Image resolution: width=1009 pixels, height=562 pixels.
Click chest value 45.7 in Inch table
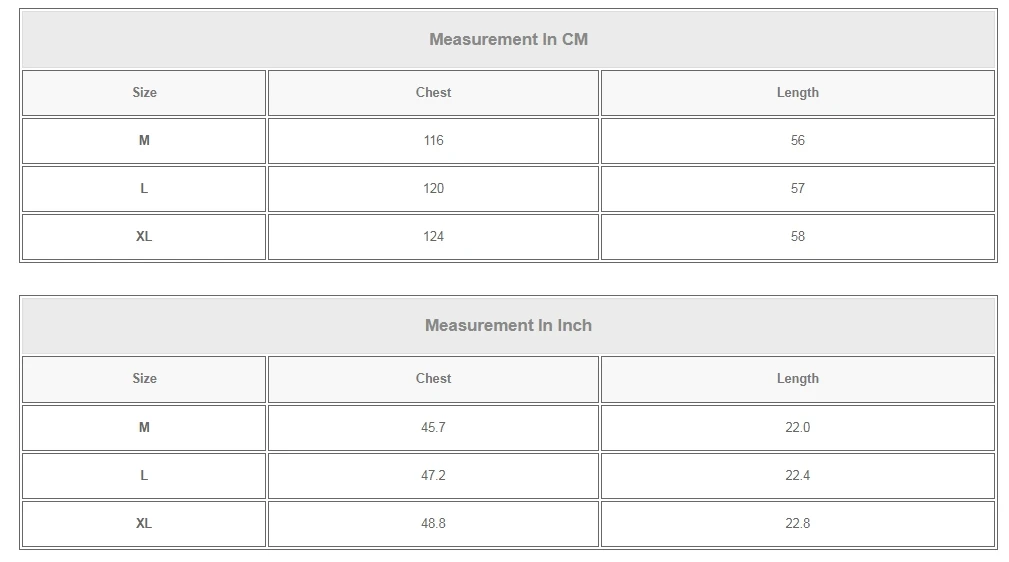433,428
